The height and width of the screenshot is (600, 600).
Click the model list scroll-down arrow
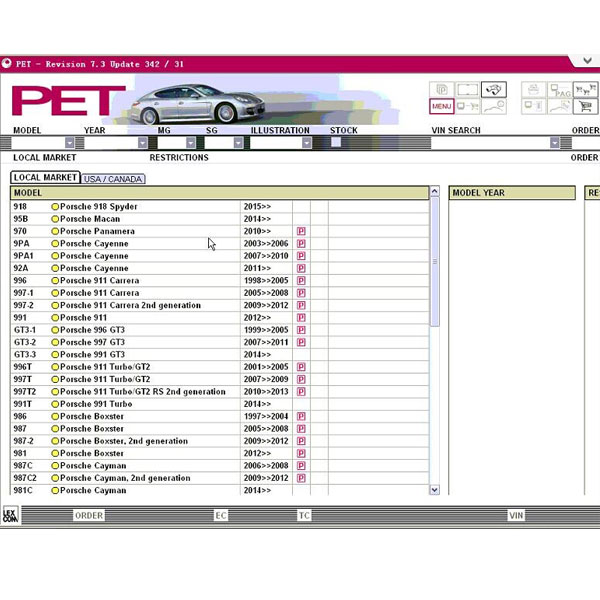pos(434,490)
